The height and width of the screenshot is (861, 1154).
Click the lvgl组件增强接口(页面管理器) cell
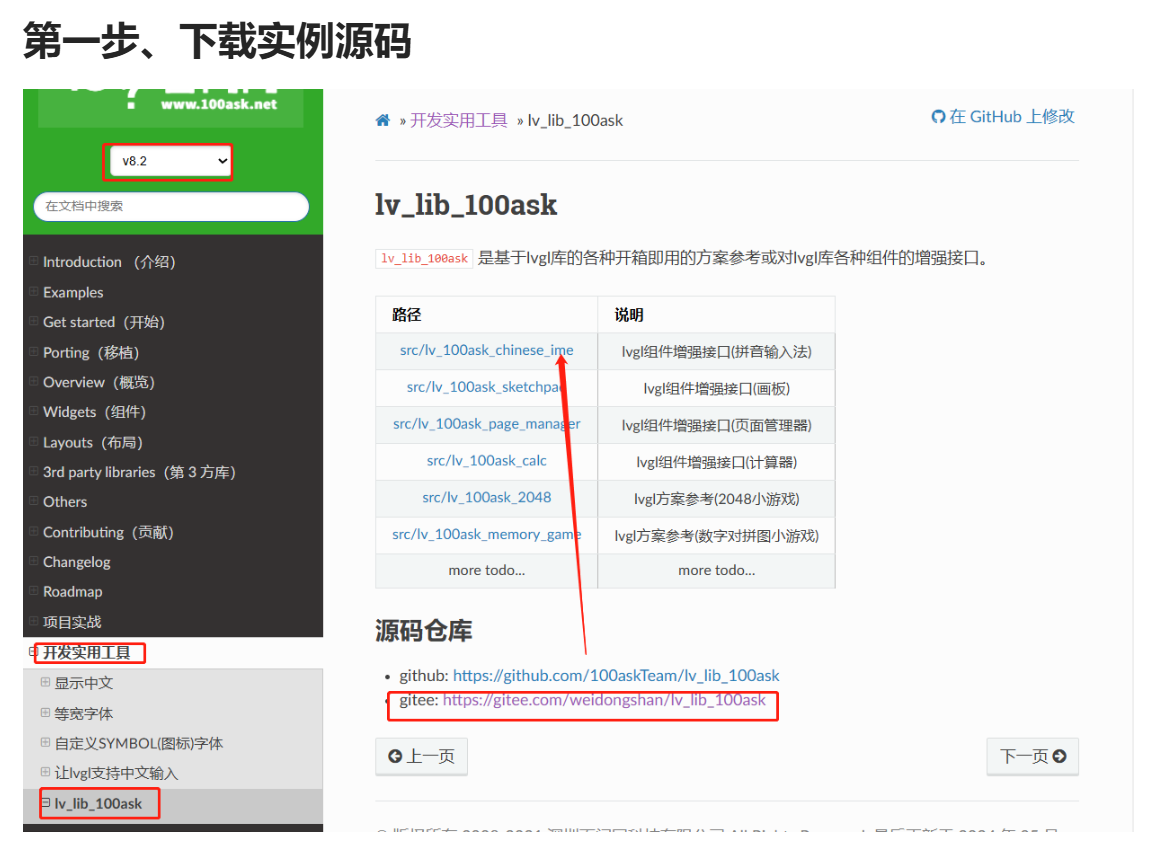[716, 425]
